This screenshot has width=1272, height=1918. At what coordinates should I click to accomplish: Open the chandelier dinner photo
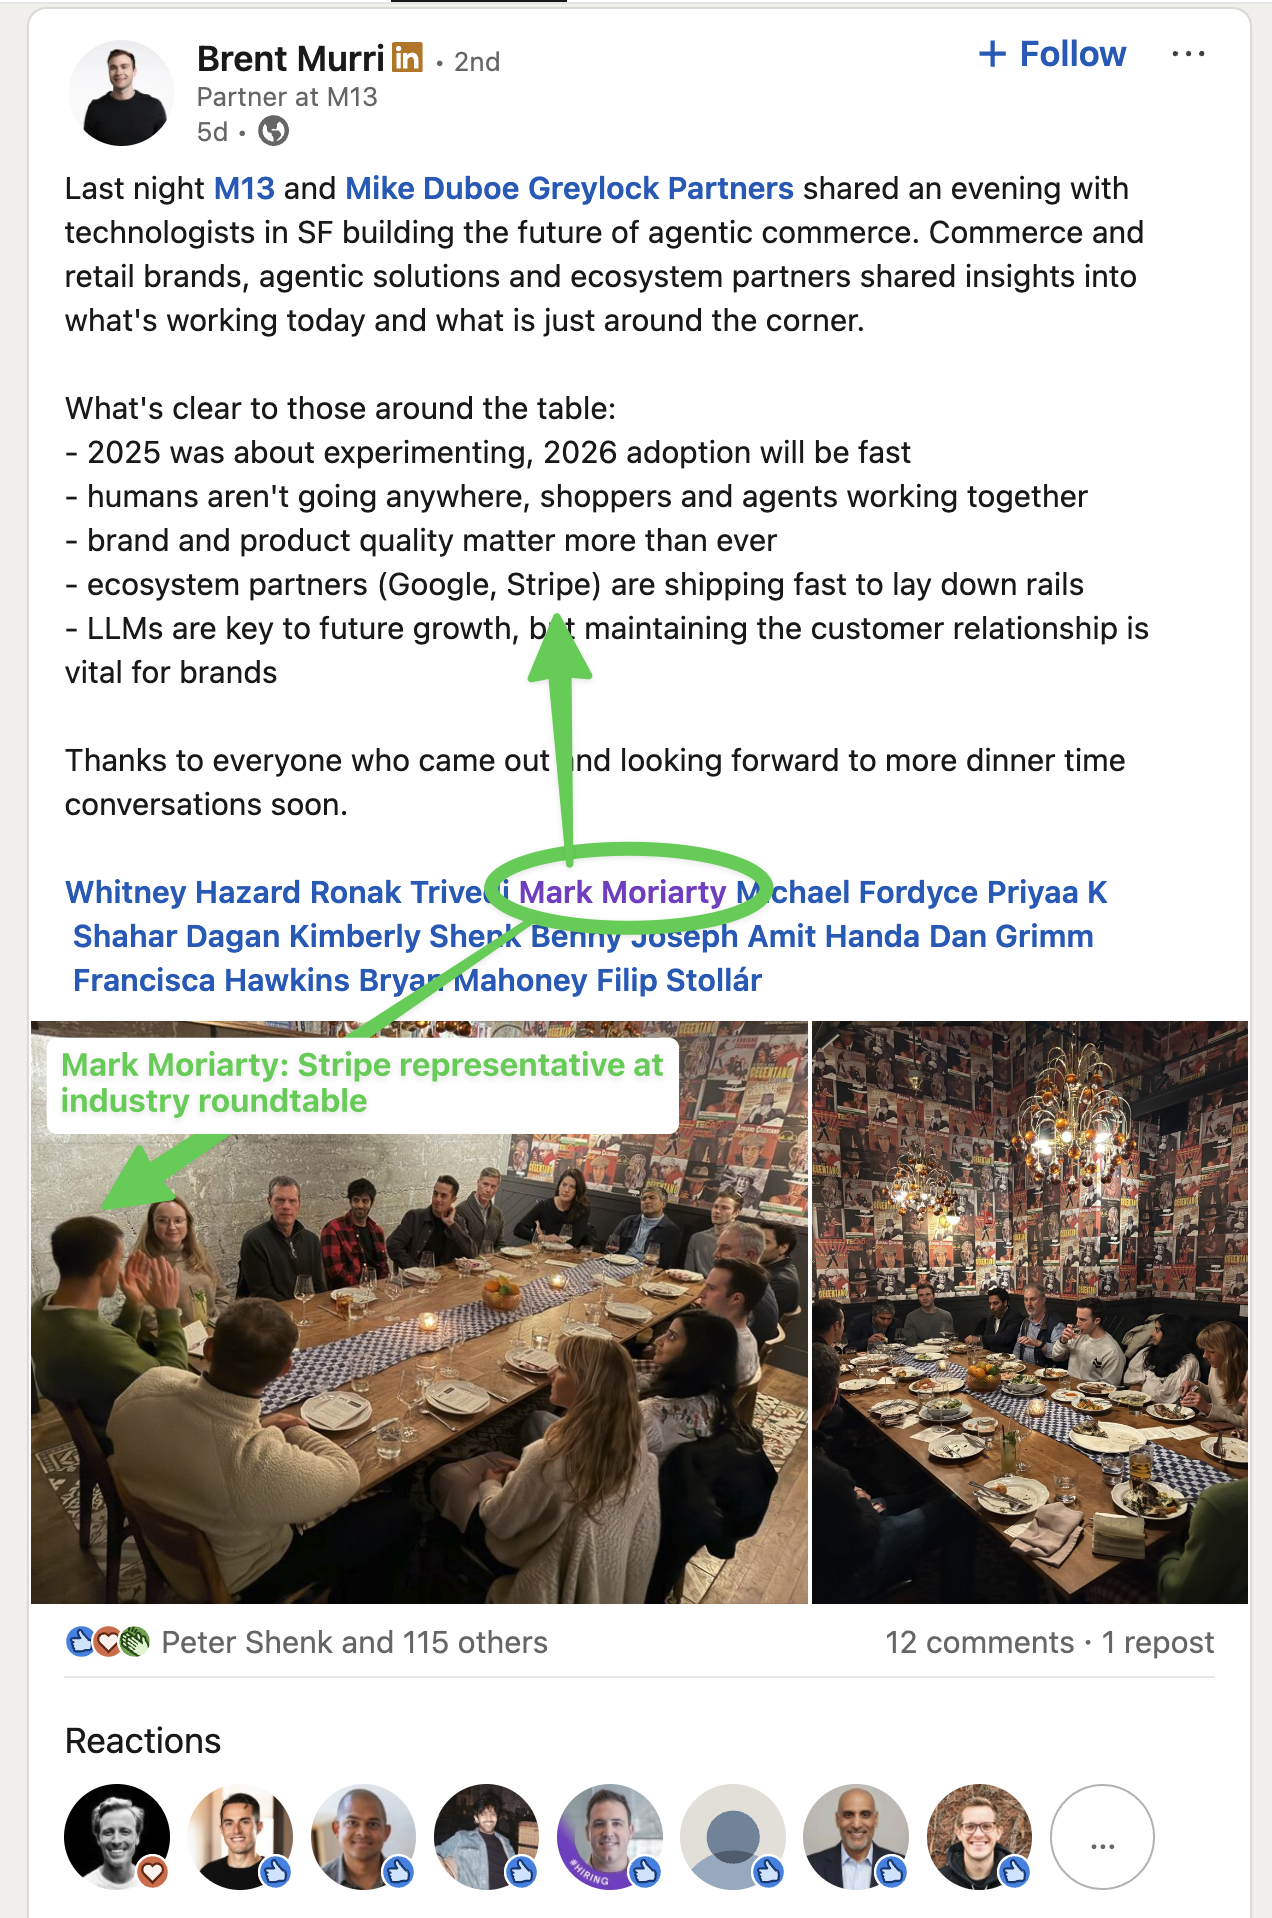[1030, 1312]
